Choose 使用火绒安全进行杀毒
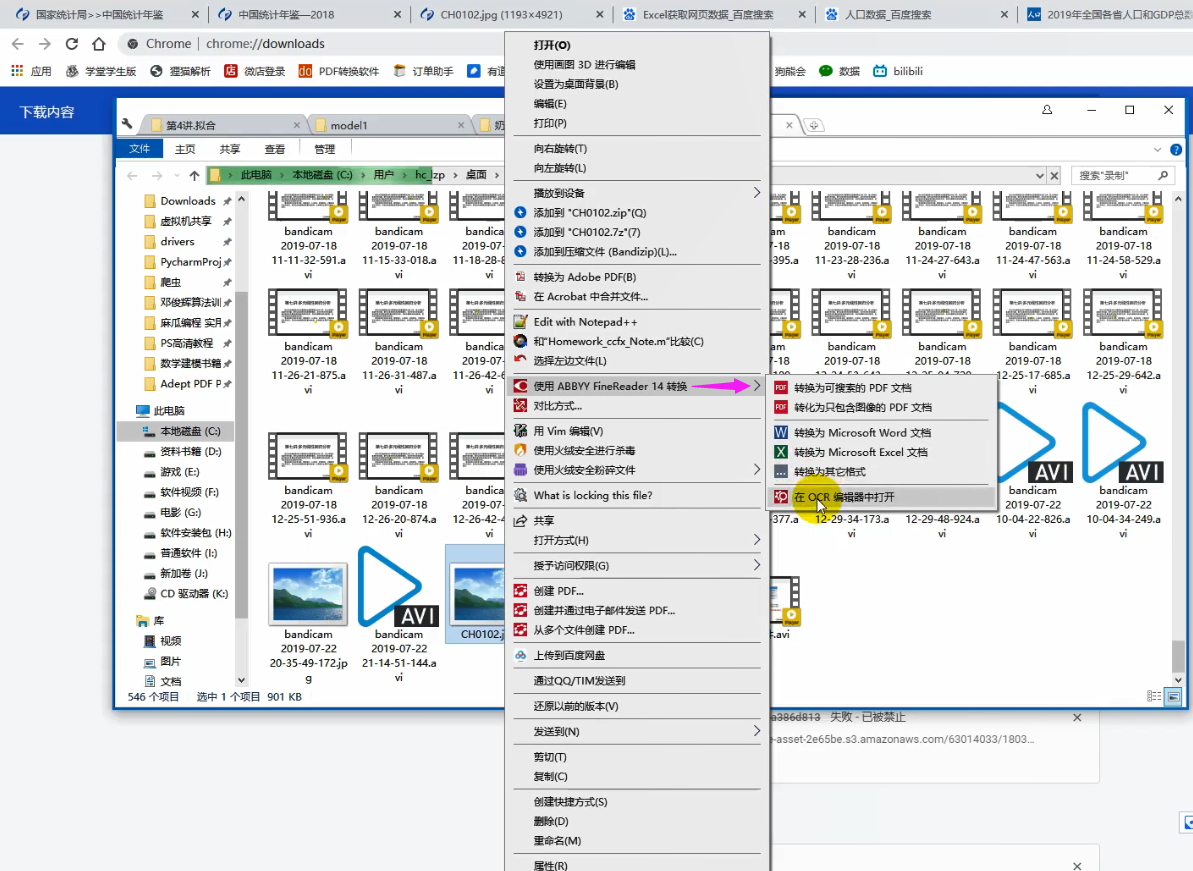Viewport: 1193px width, 871px height. [584, 450]
